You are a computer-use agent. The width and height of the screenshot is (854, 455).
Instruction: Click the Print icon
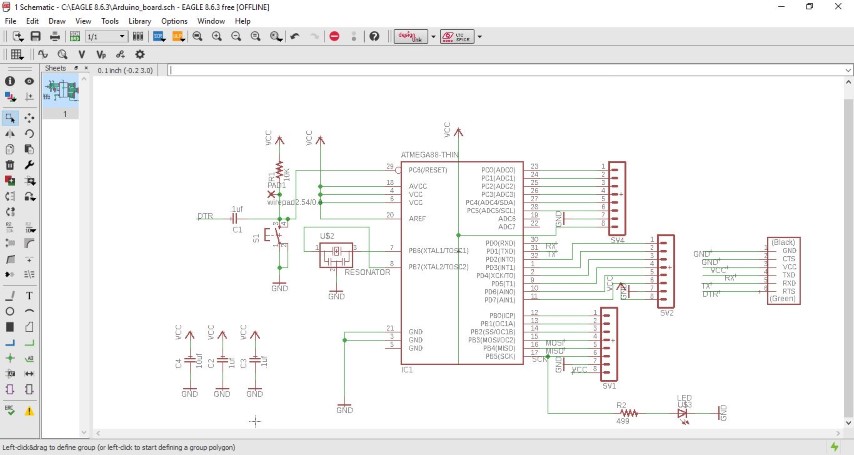[55, 37]
